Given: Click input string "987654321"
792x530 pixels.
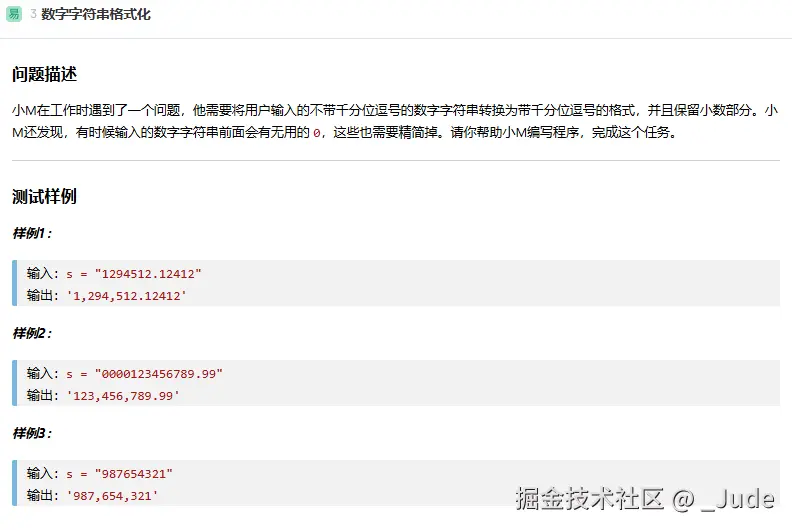Looking at the screenshot, I should (133, 473).
